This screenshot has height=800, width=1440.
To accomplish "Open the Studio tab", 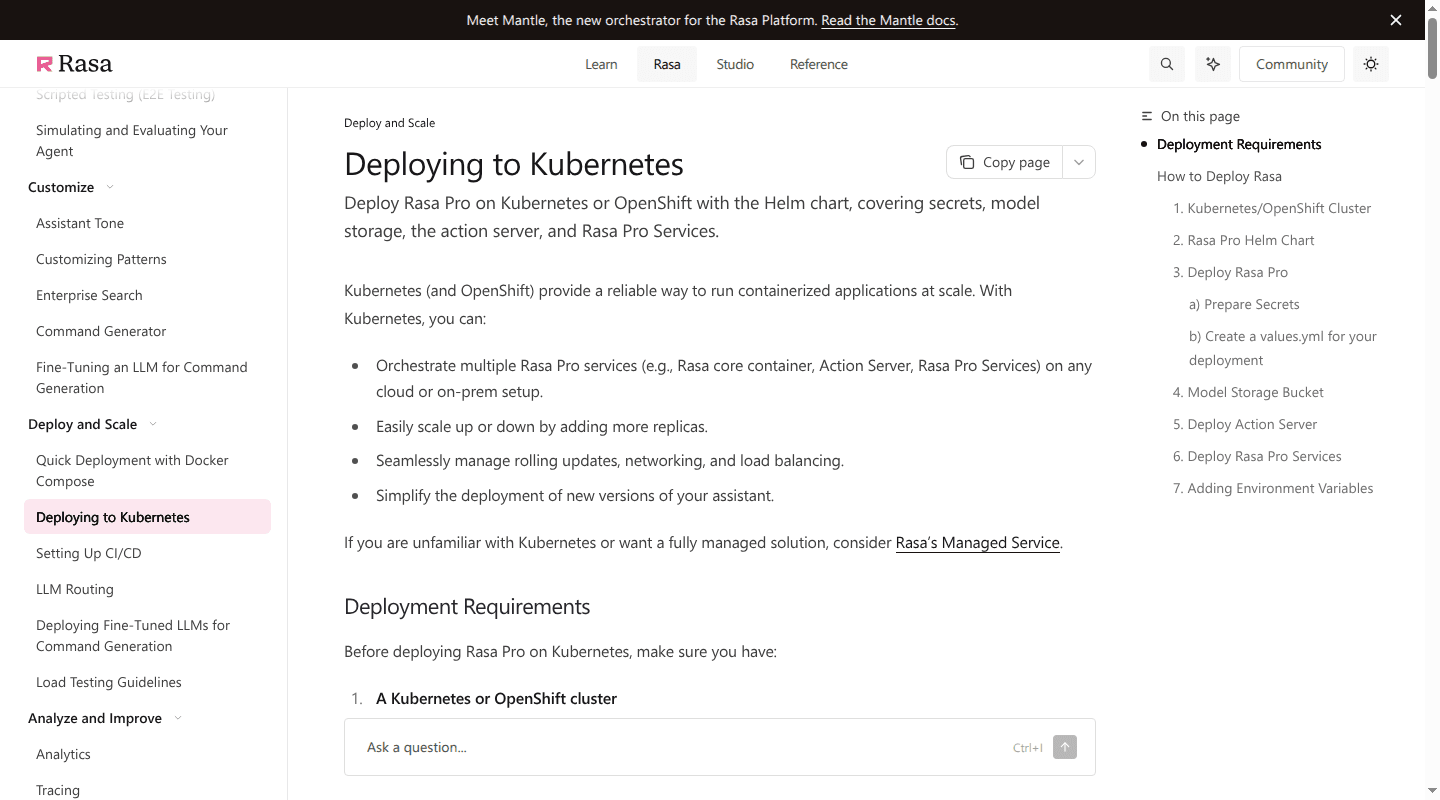I will [735, 64].
